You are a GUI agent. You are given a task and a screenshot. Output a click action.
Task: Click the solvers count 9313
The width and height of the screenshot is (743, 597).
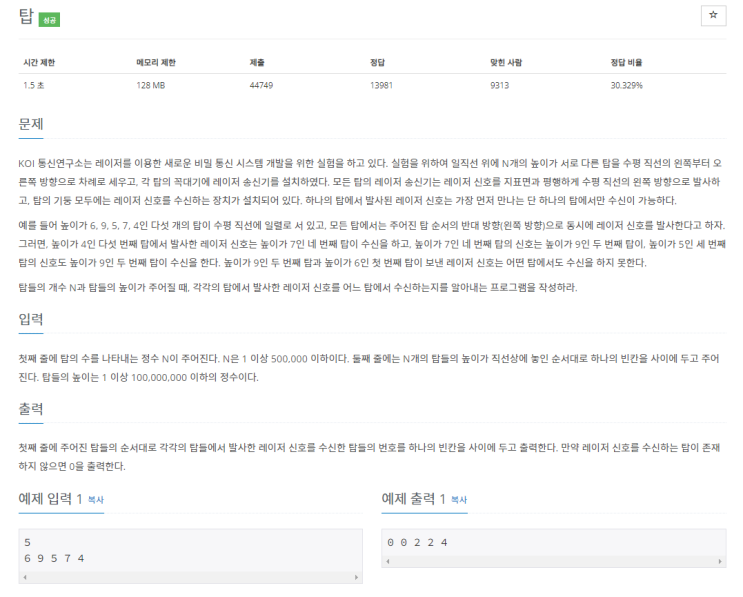(x=499, y=85)
